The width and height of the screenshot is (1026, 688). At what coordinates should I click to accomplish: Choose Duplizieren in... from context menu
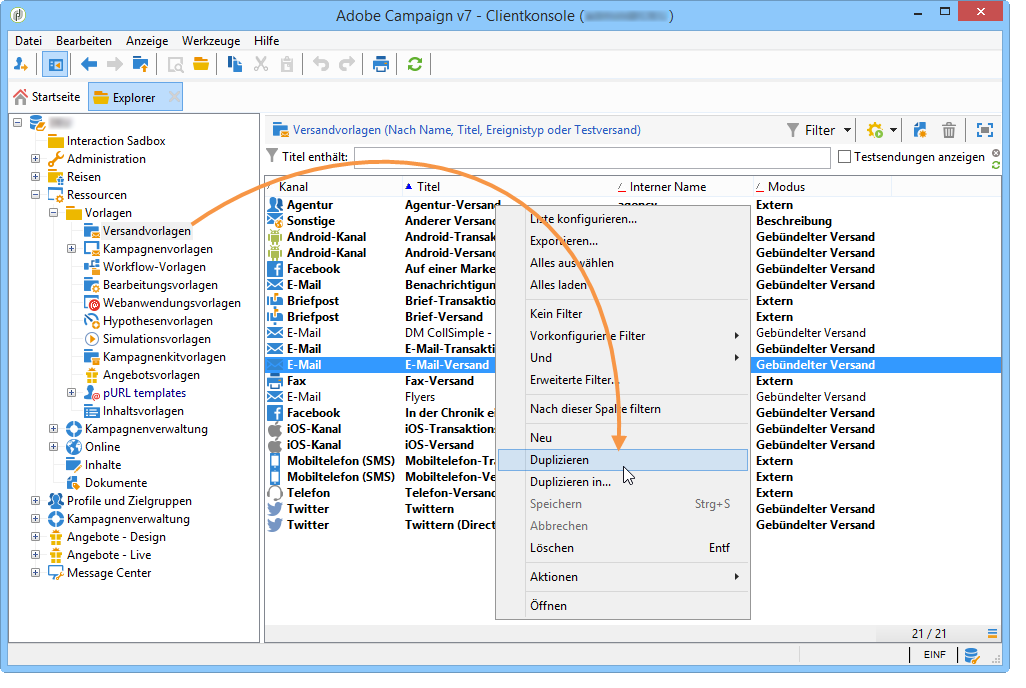pos(622,482)
